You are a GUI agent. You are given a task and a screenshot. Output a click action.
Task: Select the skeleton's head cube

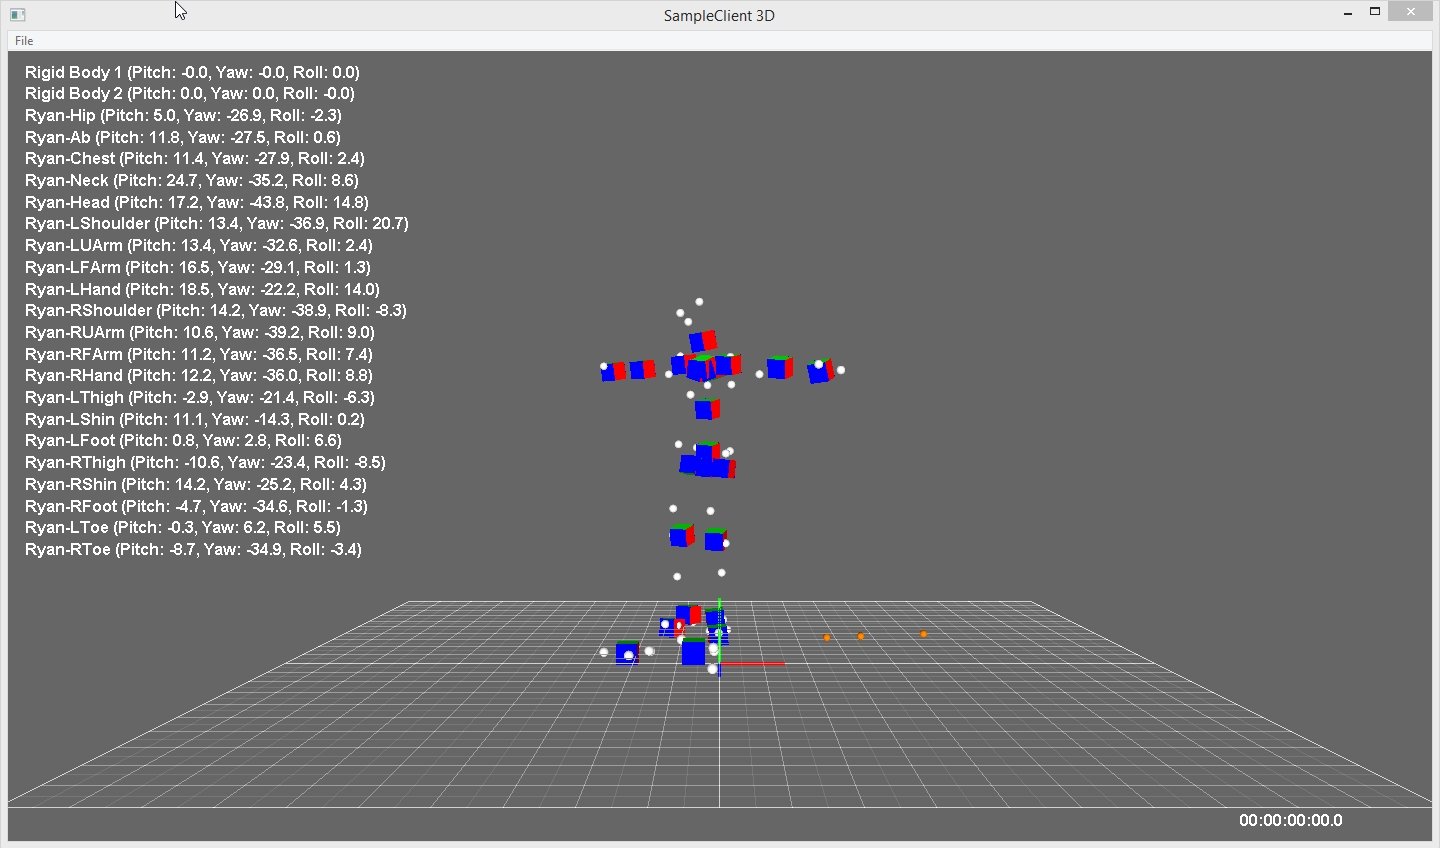tap(702, 341)
